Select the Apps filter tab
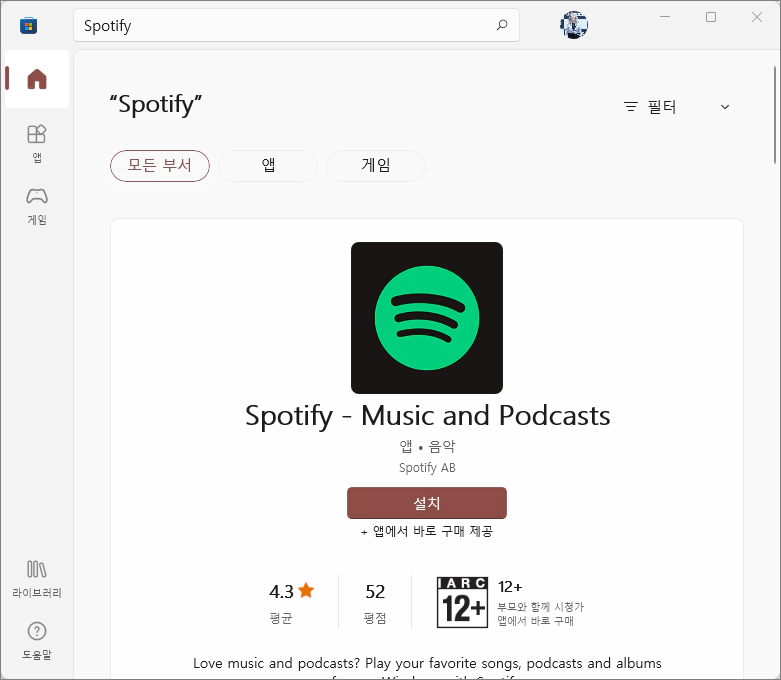Screen dimensions: 781x680 point(268,166)
